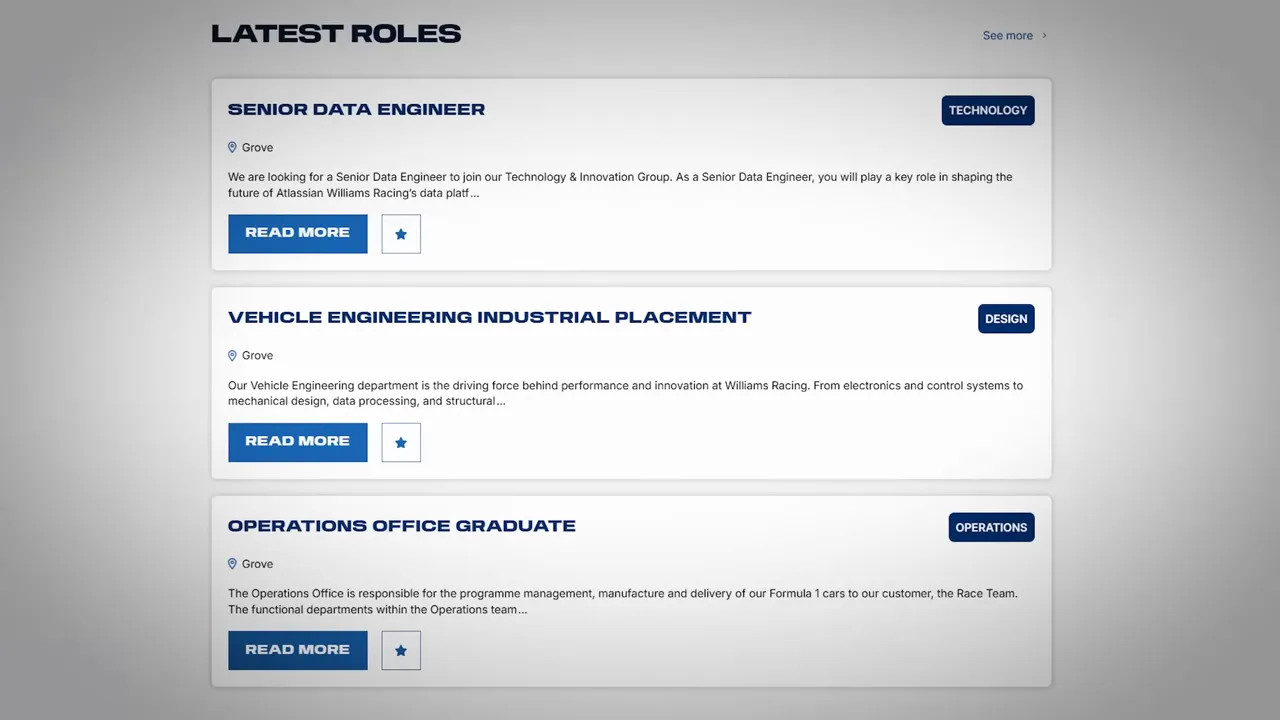The height and width of the screenshot is (720, 1280).
Task: Click the Operations Office description text
Action: pyautogui.click(x=623, y=601)
